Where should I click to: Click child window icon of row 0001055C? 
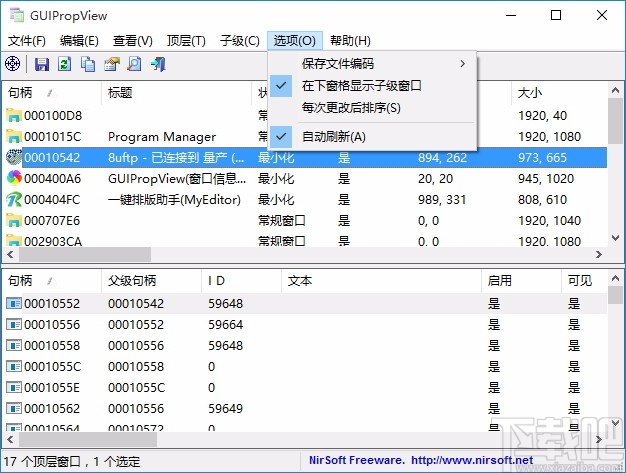point(14,366)
